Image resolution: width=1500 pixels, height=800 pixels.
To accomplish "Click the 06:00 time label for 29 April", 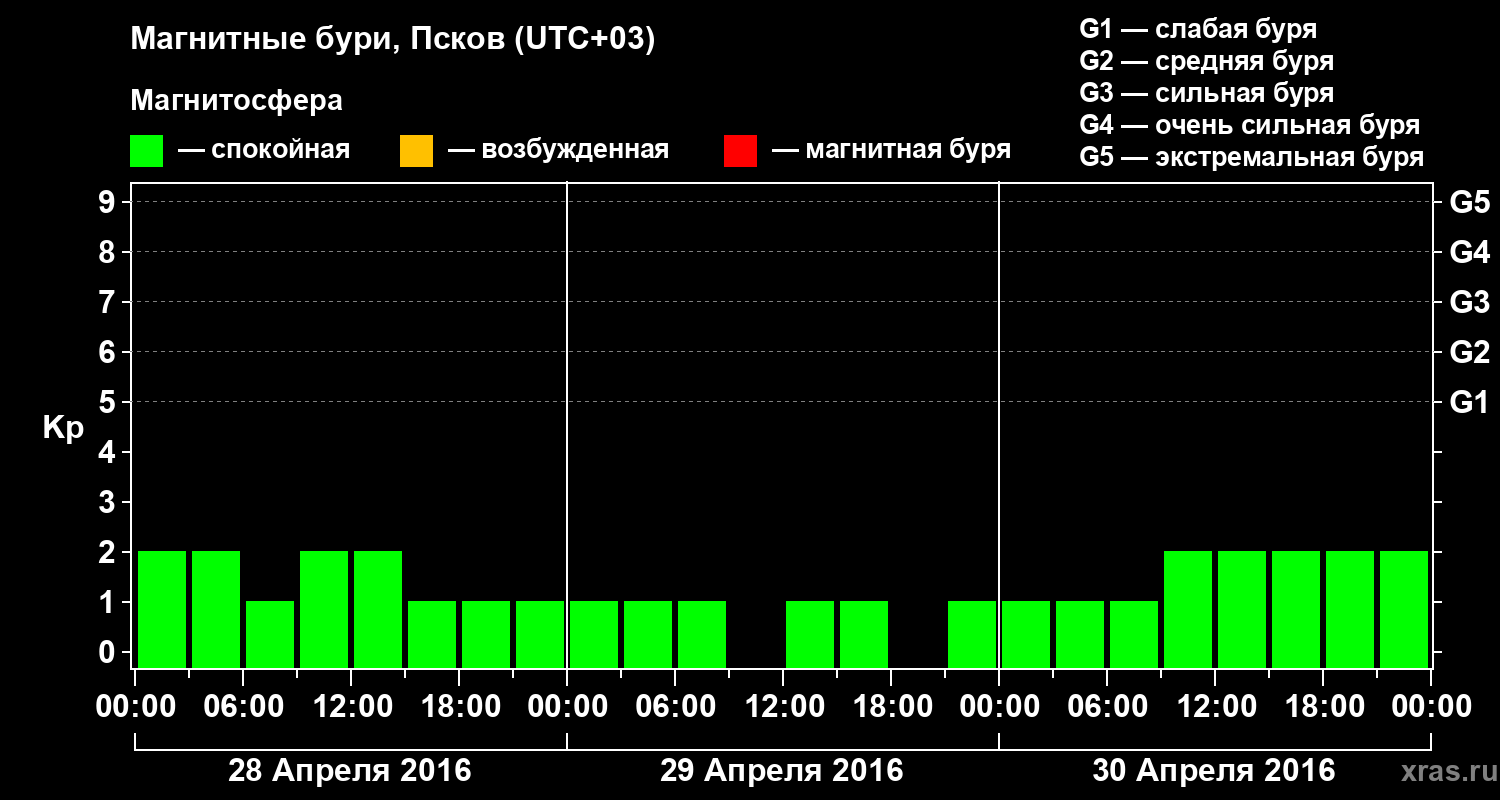I will click(x=675, y=706).
